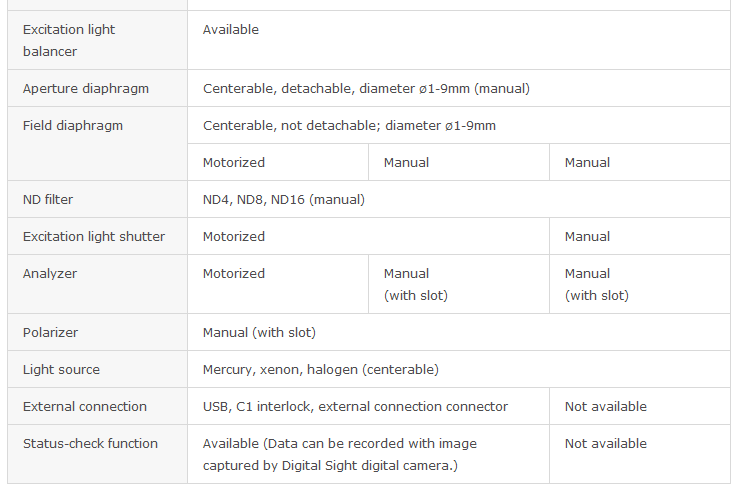737x489 pixels.
Task: Click the Excitation light shutter label
Action: coord(94,237)
